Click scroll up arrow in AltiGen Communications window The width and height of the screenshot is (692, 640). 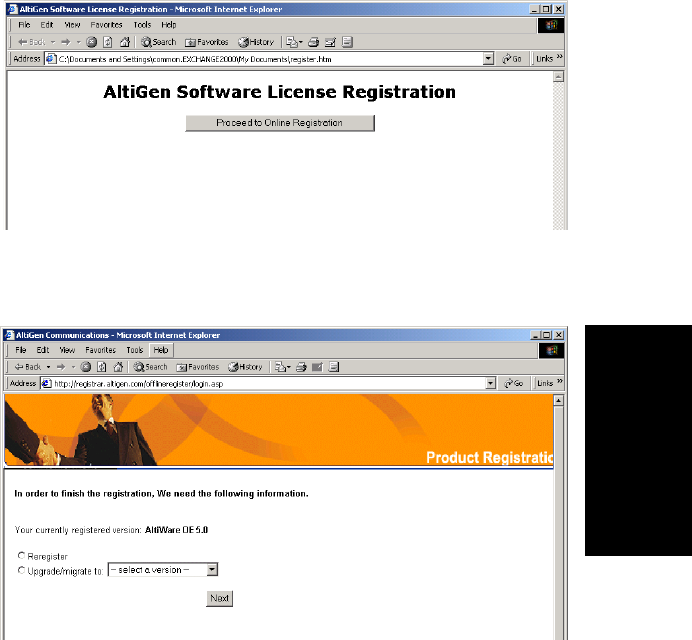click(x=558, y=401)
